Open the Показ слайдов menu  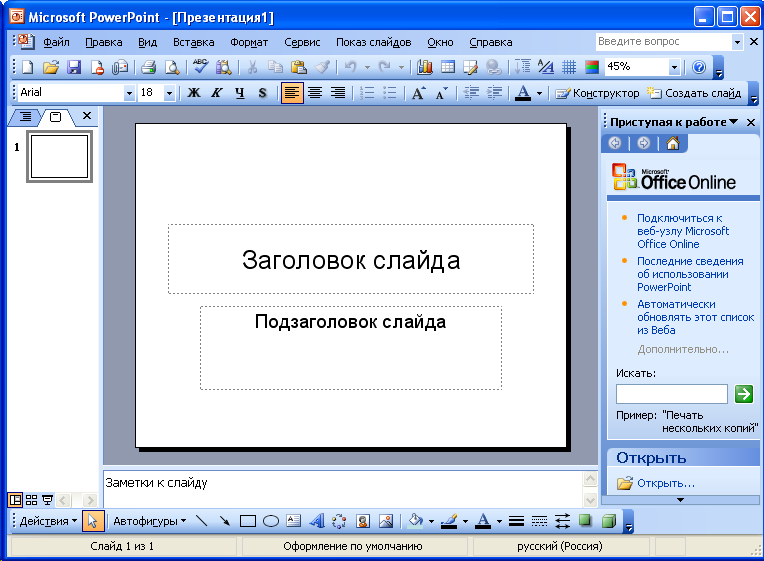tap(374, 42)
